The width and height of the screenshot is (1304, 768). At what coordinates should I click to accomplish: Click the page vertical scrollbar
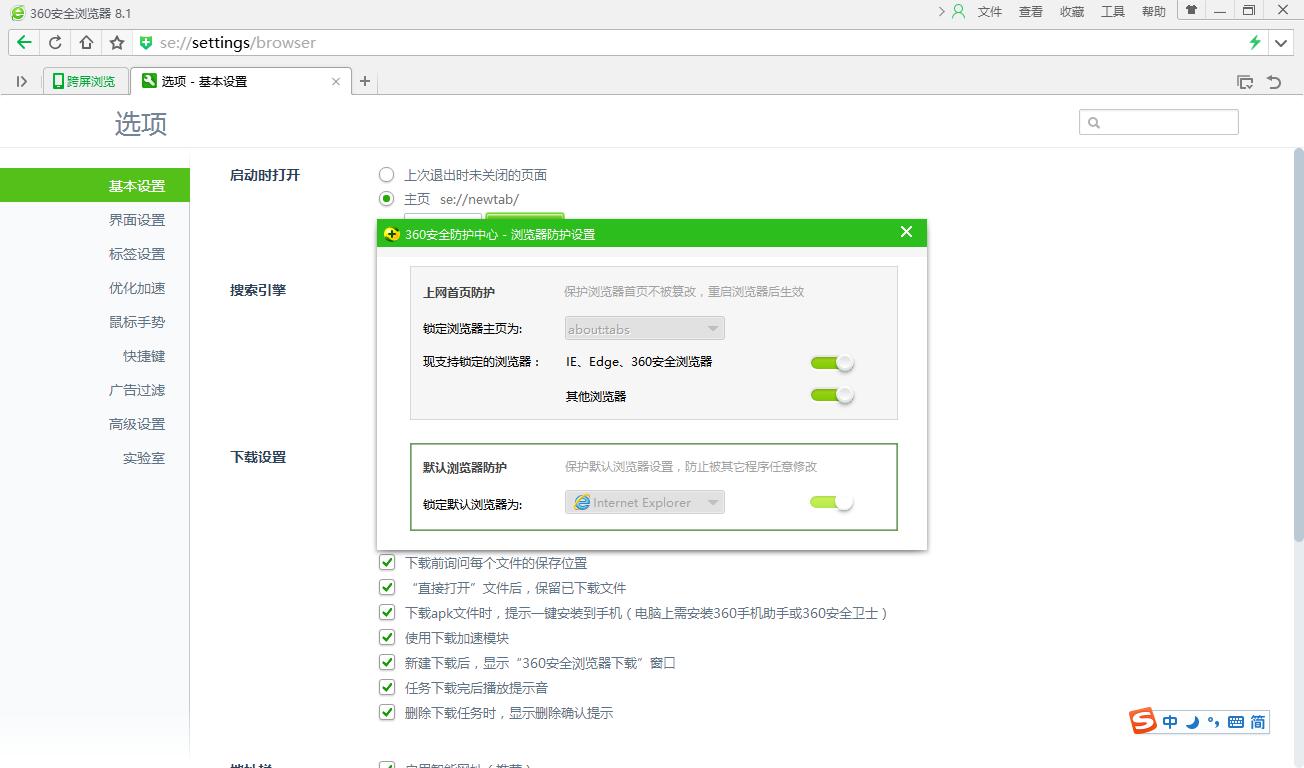click(x=1298, y=345)
